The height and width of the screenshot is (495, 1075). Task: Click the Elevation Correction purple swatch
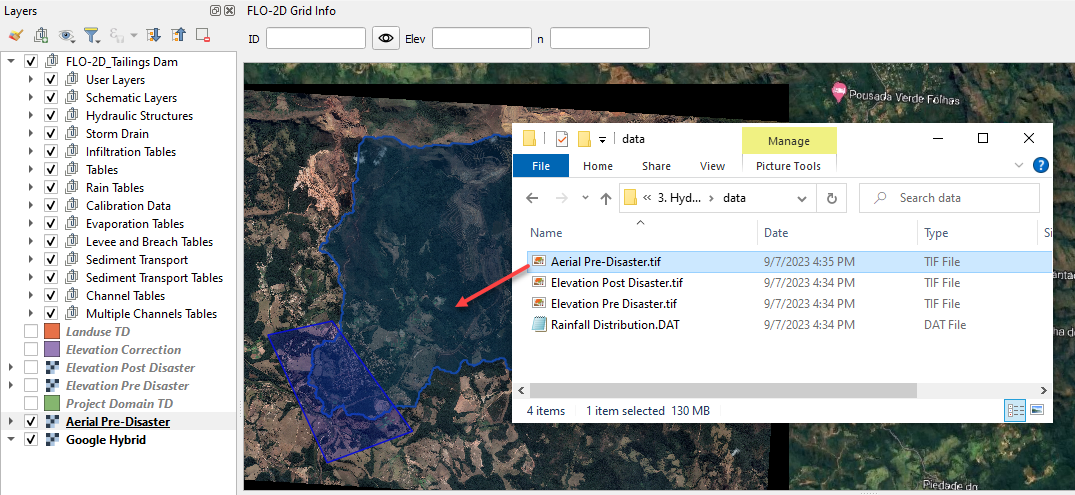(53, 350)
